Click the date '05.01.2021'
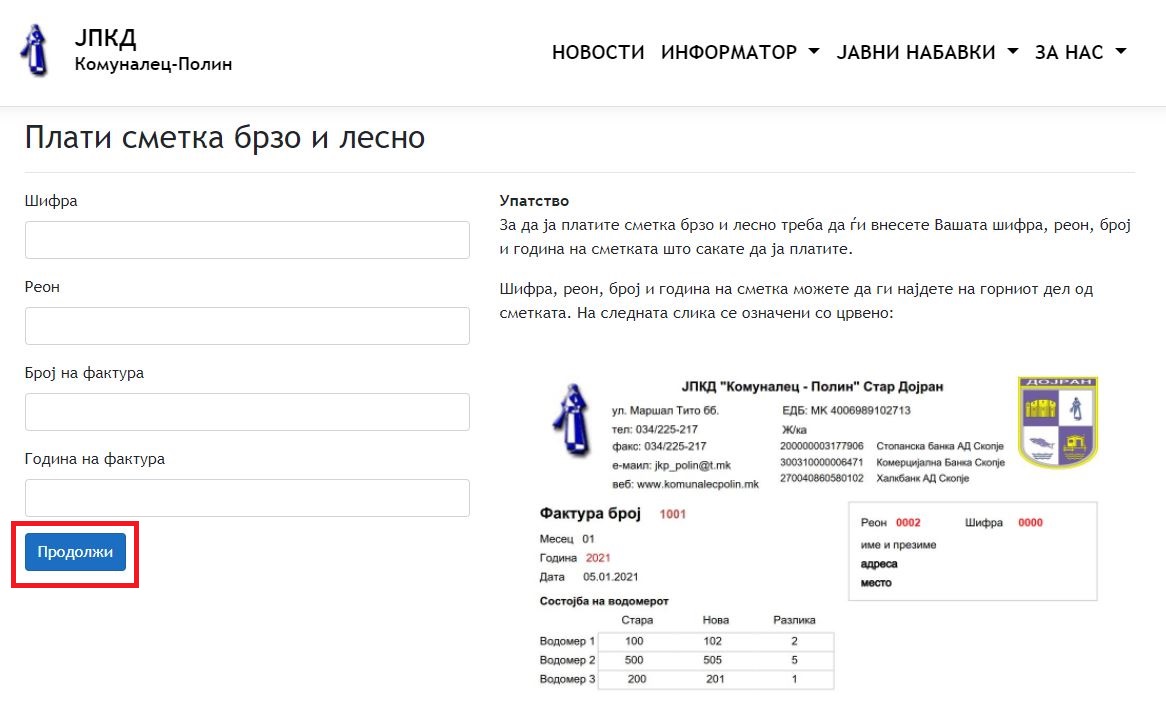Screen dimensions: 1166x718 611,577
